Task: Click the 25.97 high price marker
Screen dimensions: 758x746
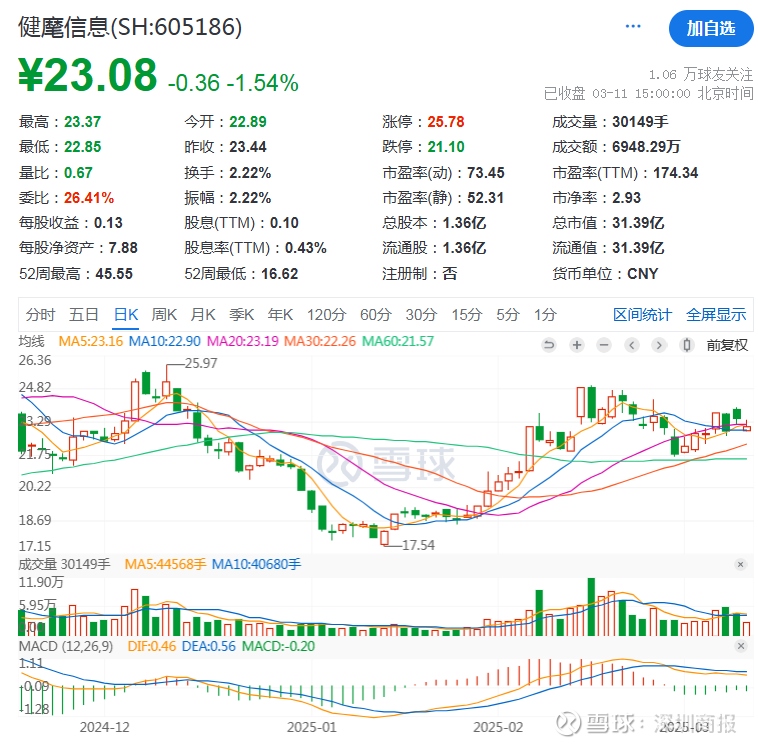Action: [x=201, y=363]
